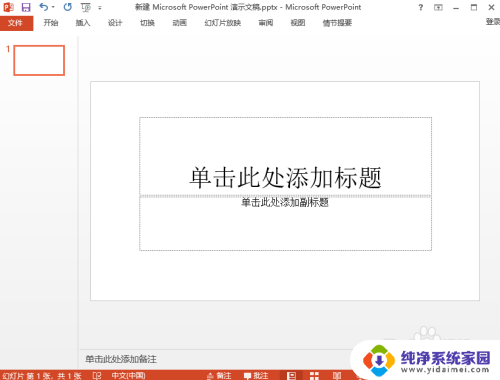The height and width of the screenshot is (380, 500).
Task: Click the 登录 (Sign in) link
Action: [x=493, y=22]
